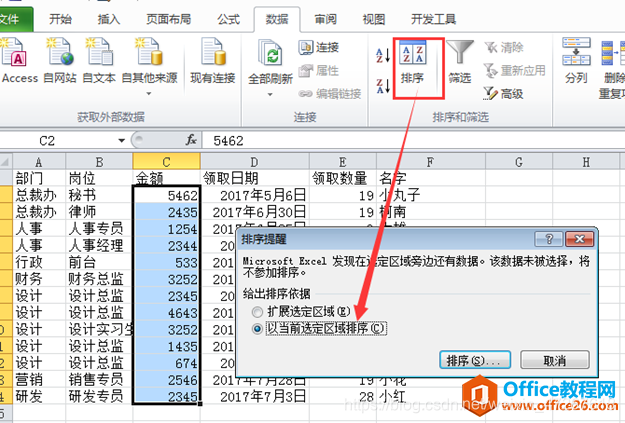The height and width of the screenshot is (423, 625).
Task: Sort descending Z to A icon
Action: coord(383,86)
